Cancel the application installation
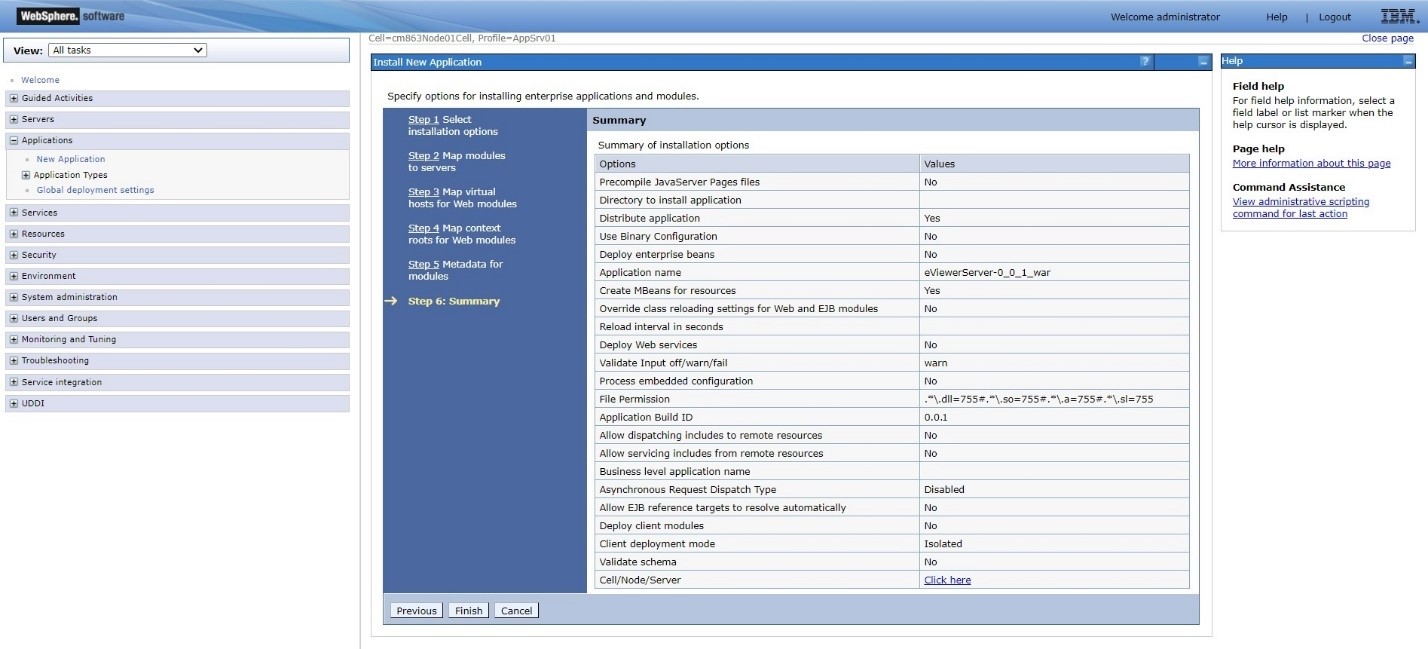Viewport: 1428px width, 649px height. [x=516, y=611]
